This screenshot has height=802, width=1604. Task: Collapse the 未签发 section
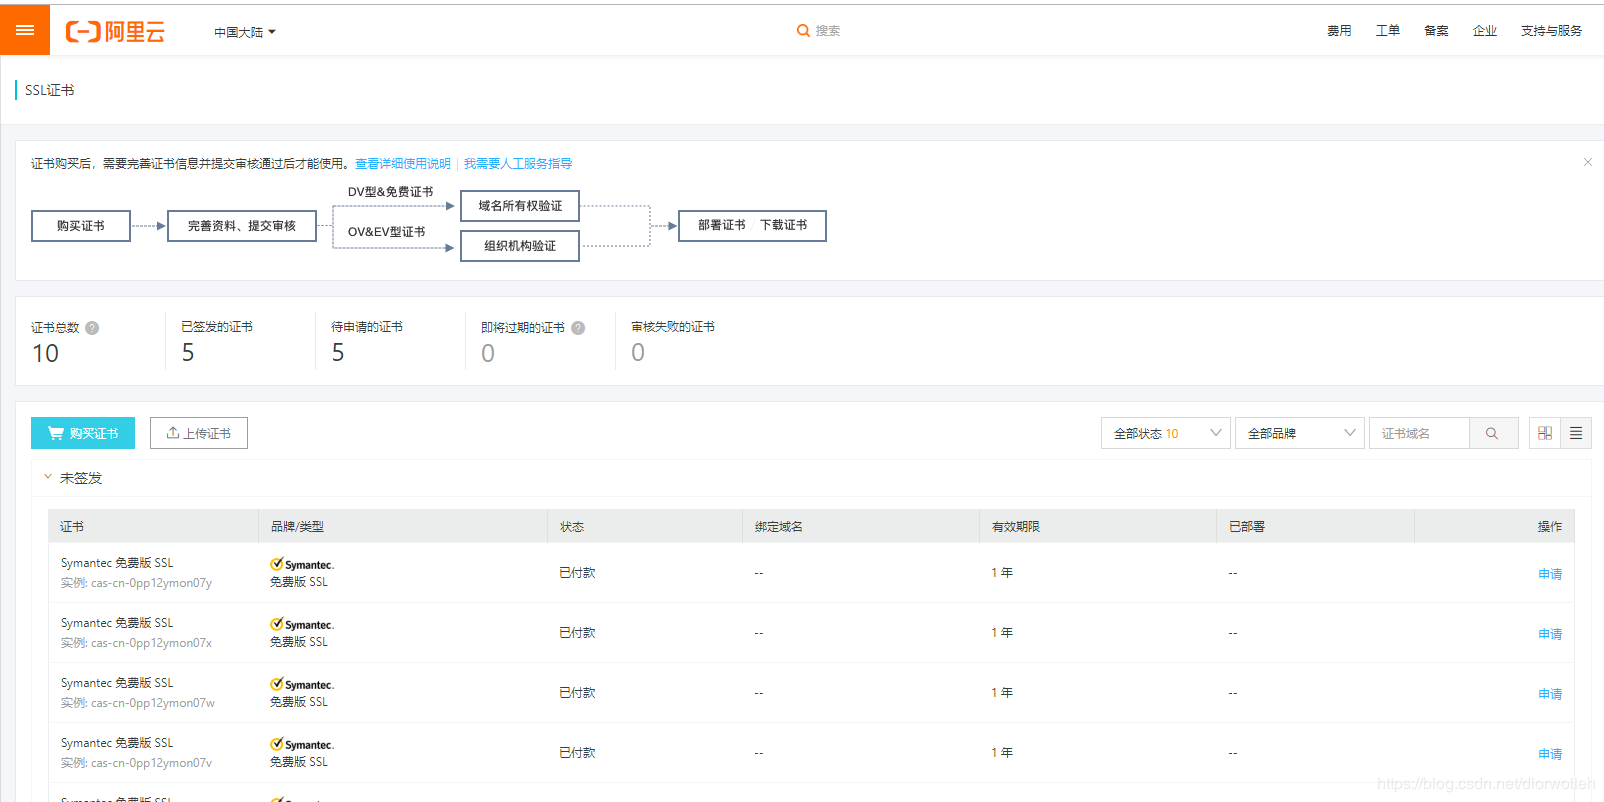48,477
